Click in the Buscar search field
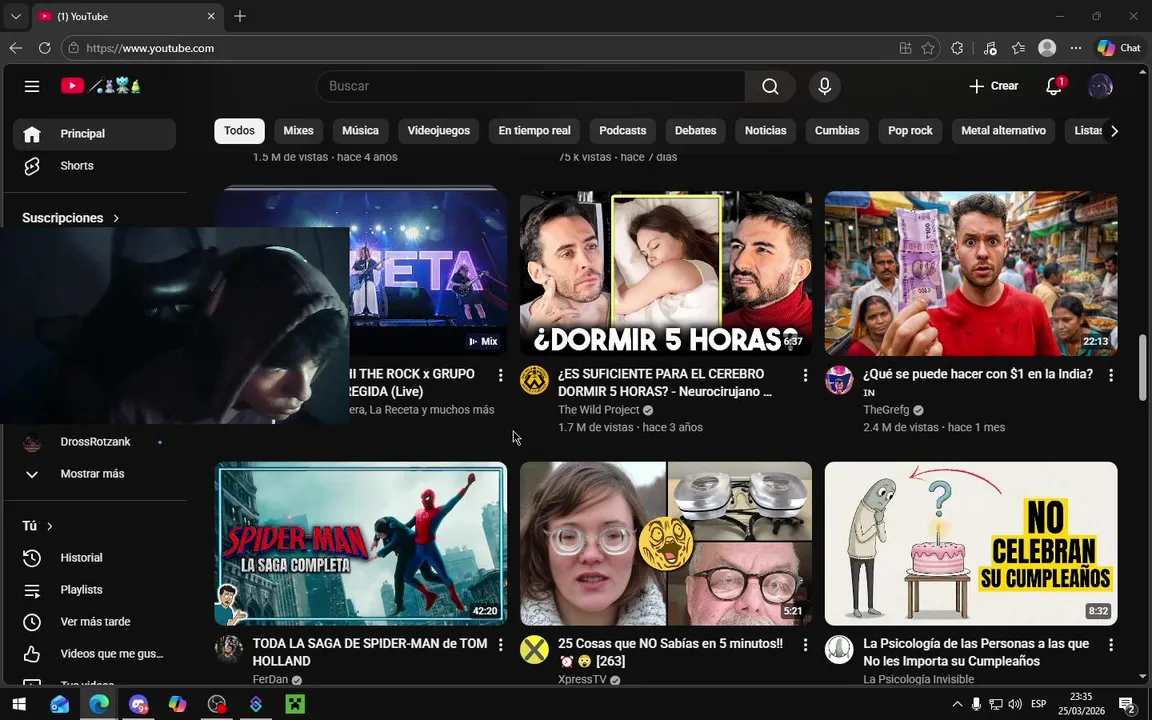The width and height of the screenshot is (1152, 720). point(530,86)
